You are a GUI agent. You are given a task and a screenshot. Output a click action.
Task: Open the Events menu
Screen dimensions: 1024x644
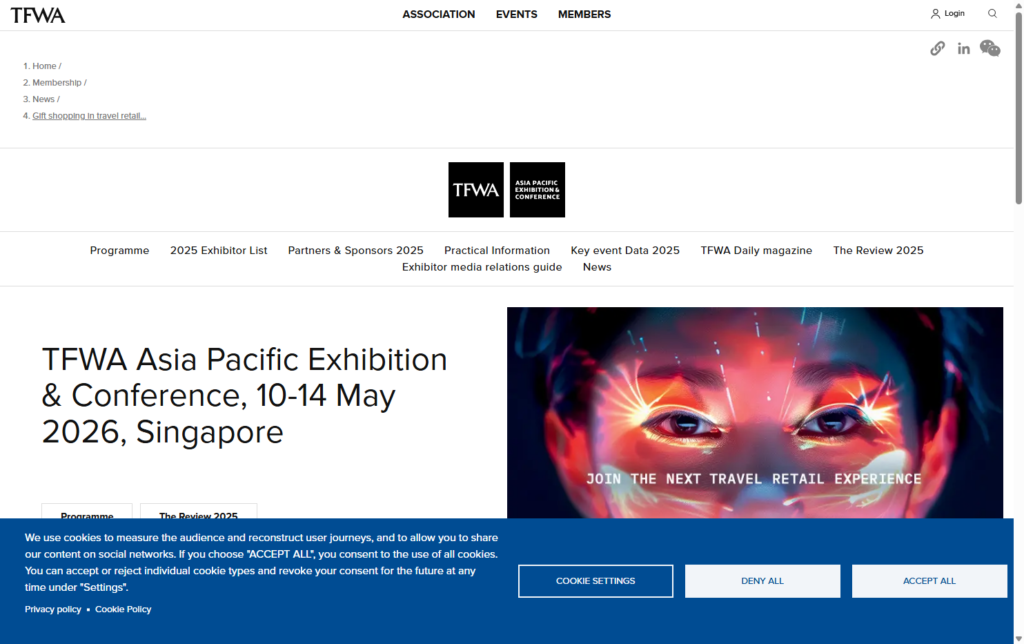[x=516, y=14]
